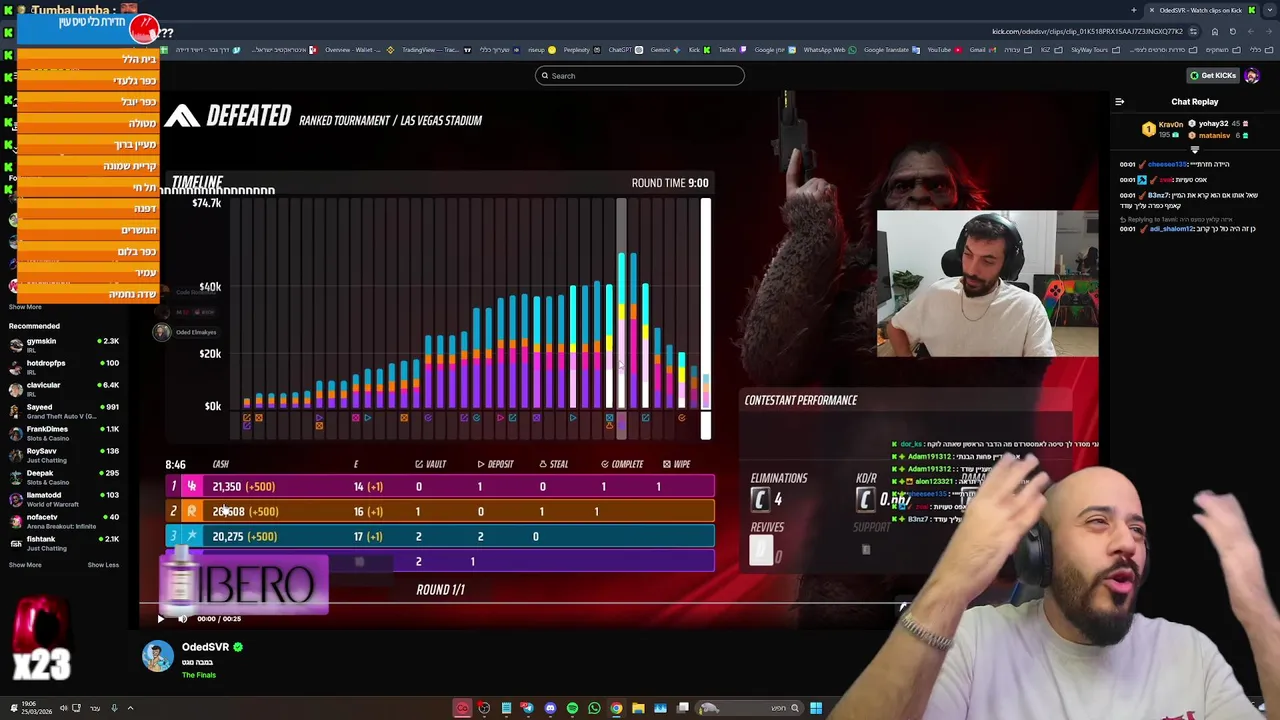Play the clip with the play button
Viewport: 1280px width, 720px height.
[x=160, y=619]
